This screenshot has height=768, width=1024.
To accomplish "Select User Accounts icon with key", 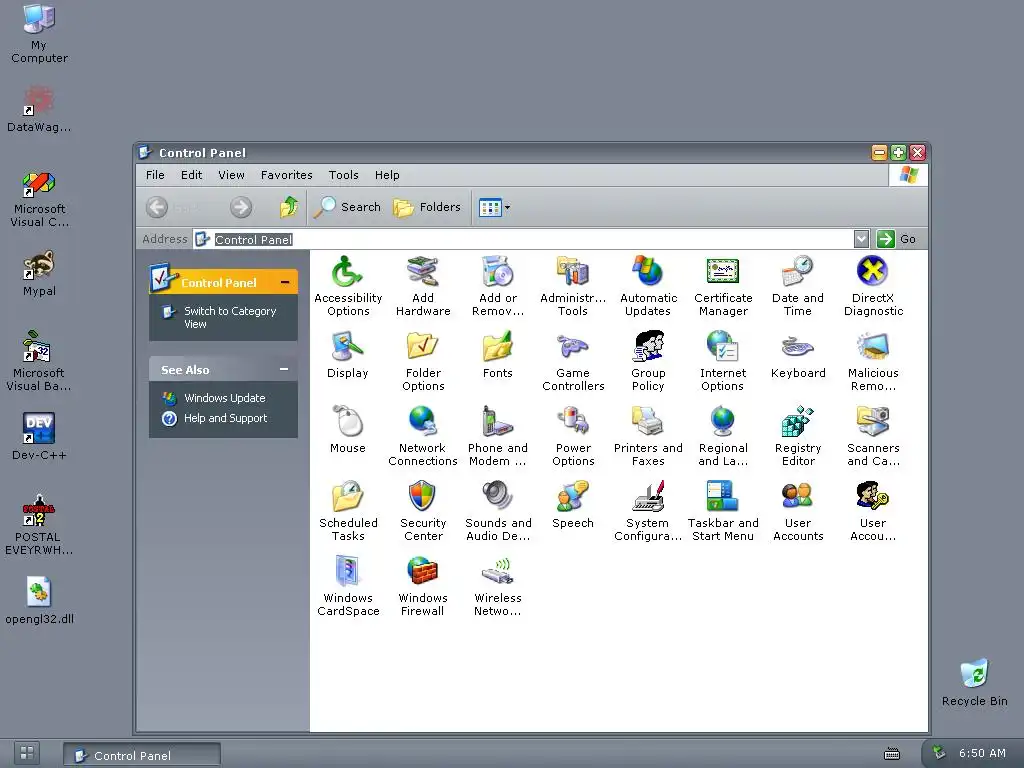I will coord(872,511).
